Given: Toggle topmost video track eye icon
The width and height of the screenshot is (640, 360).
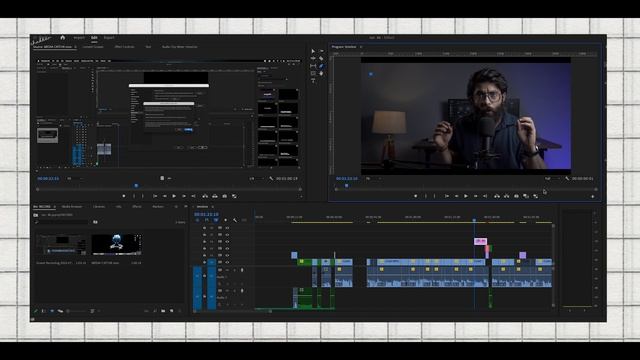Looking at the screenshot, I should click(x=227, y=228).
